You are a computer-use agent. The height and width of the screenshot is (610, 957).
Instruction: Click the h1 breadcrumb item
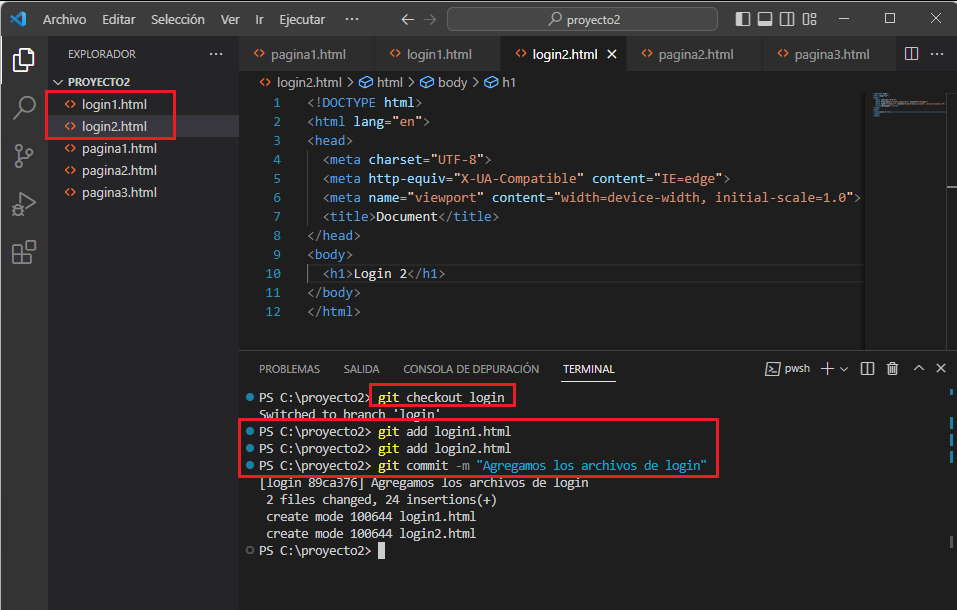click(x=508, y=82)
